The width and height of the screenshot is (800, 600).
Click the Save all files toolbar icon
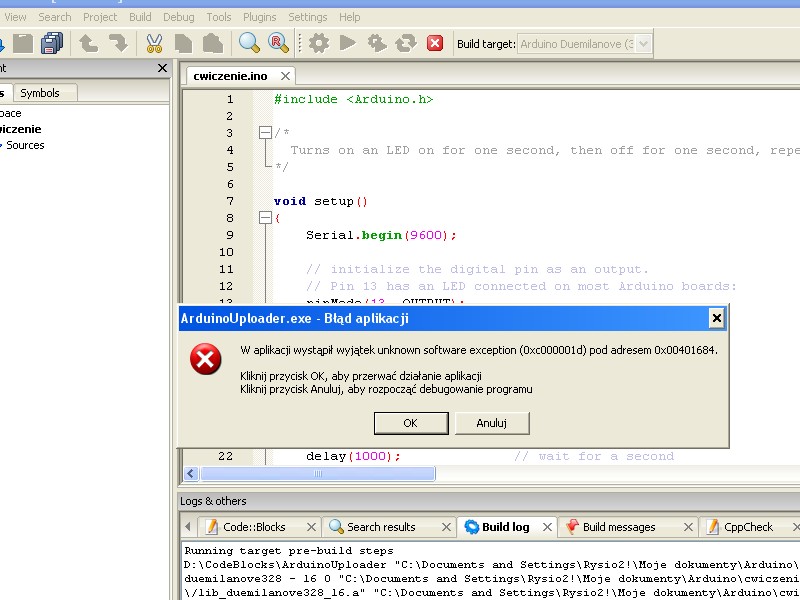point(52,43)
